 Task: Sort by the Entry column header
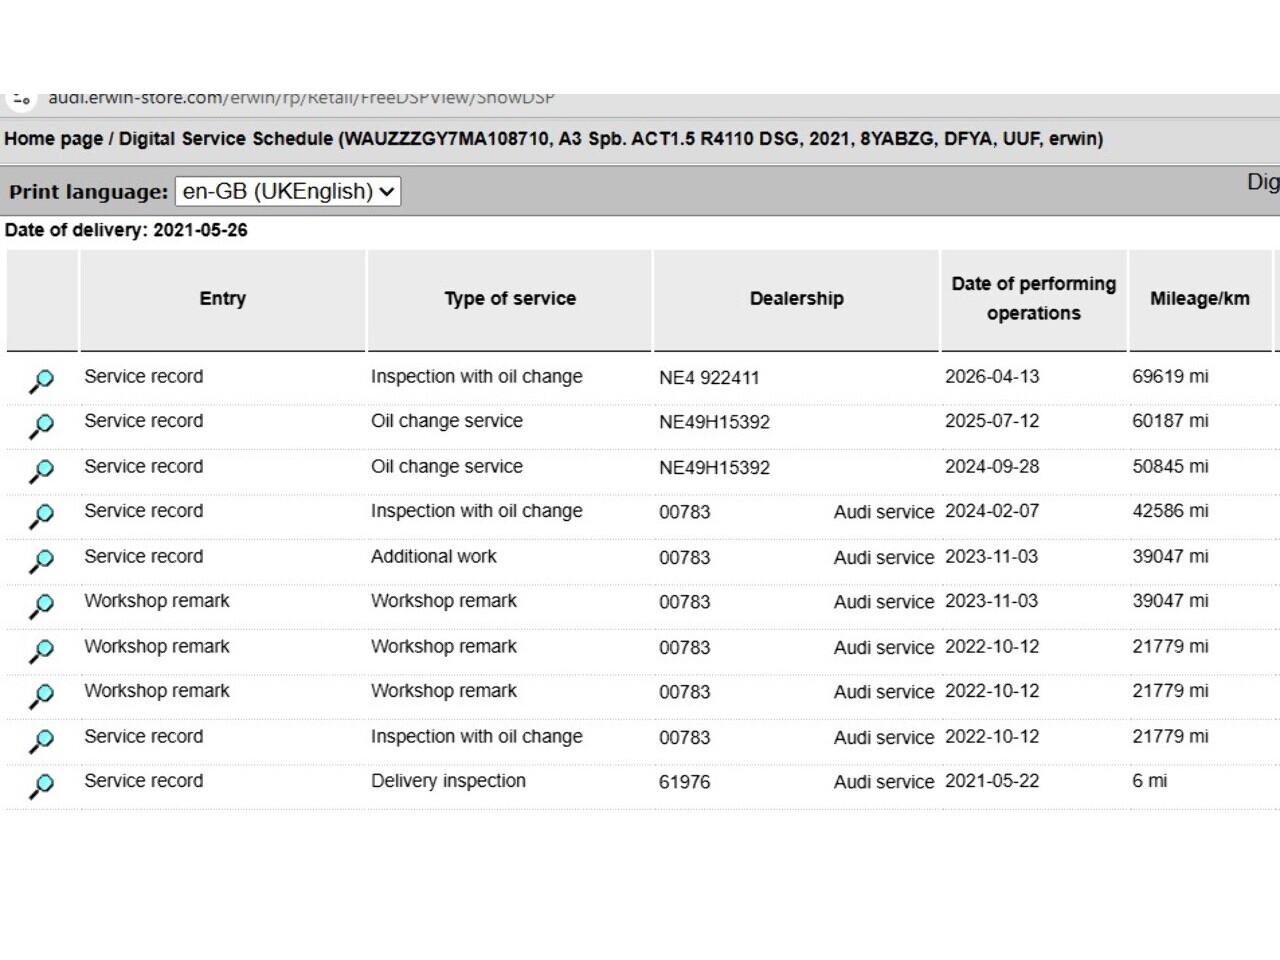point(222,299)
